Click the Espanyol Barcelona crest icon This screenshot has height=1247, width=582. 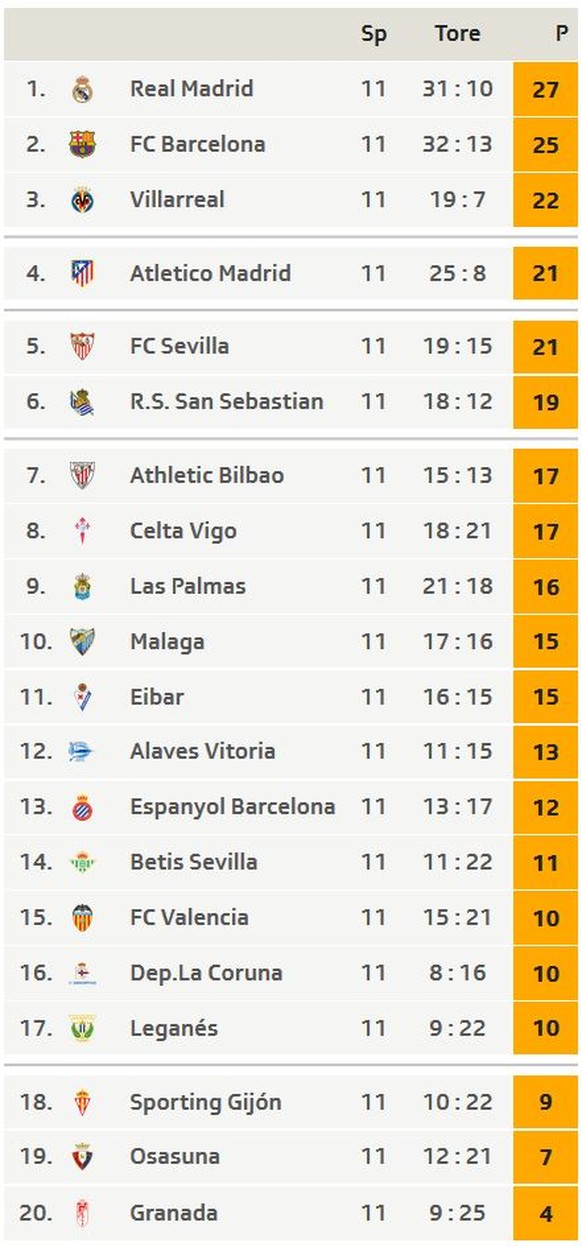(x=82, y=807)
